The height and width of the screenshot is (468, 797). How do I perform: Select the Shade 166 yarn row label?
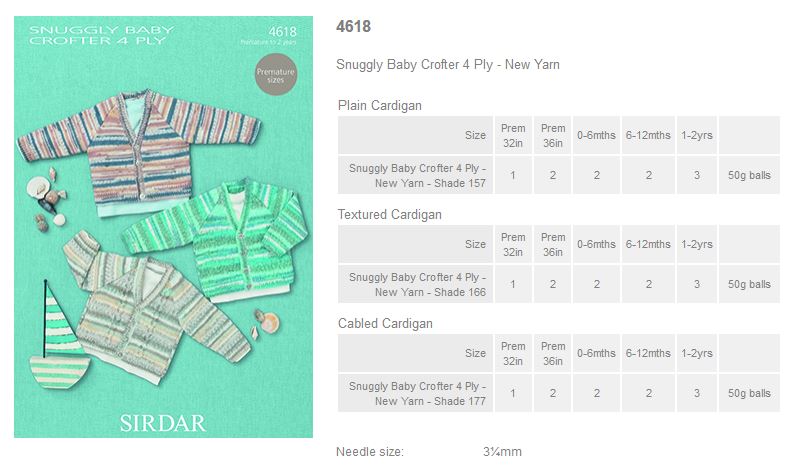(x=415, y=285)
